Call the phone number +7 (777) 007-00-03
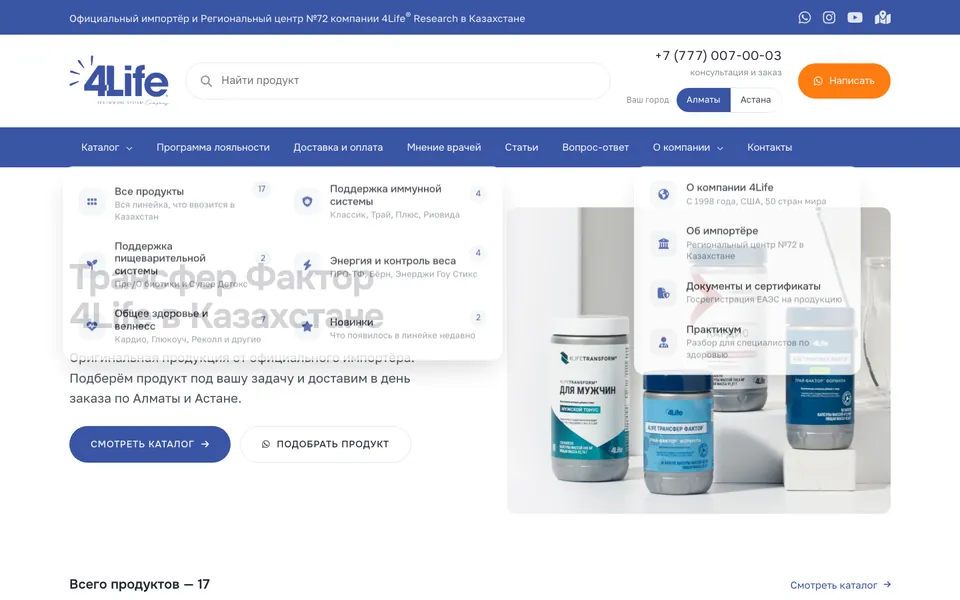The image size is (960, 600). point(718,56)
